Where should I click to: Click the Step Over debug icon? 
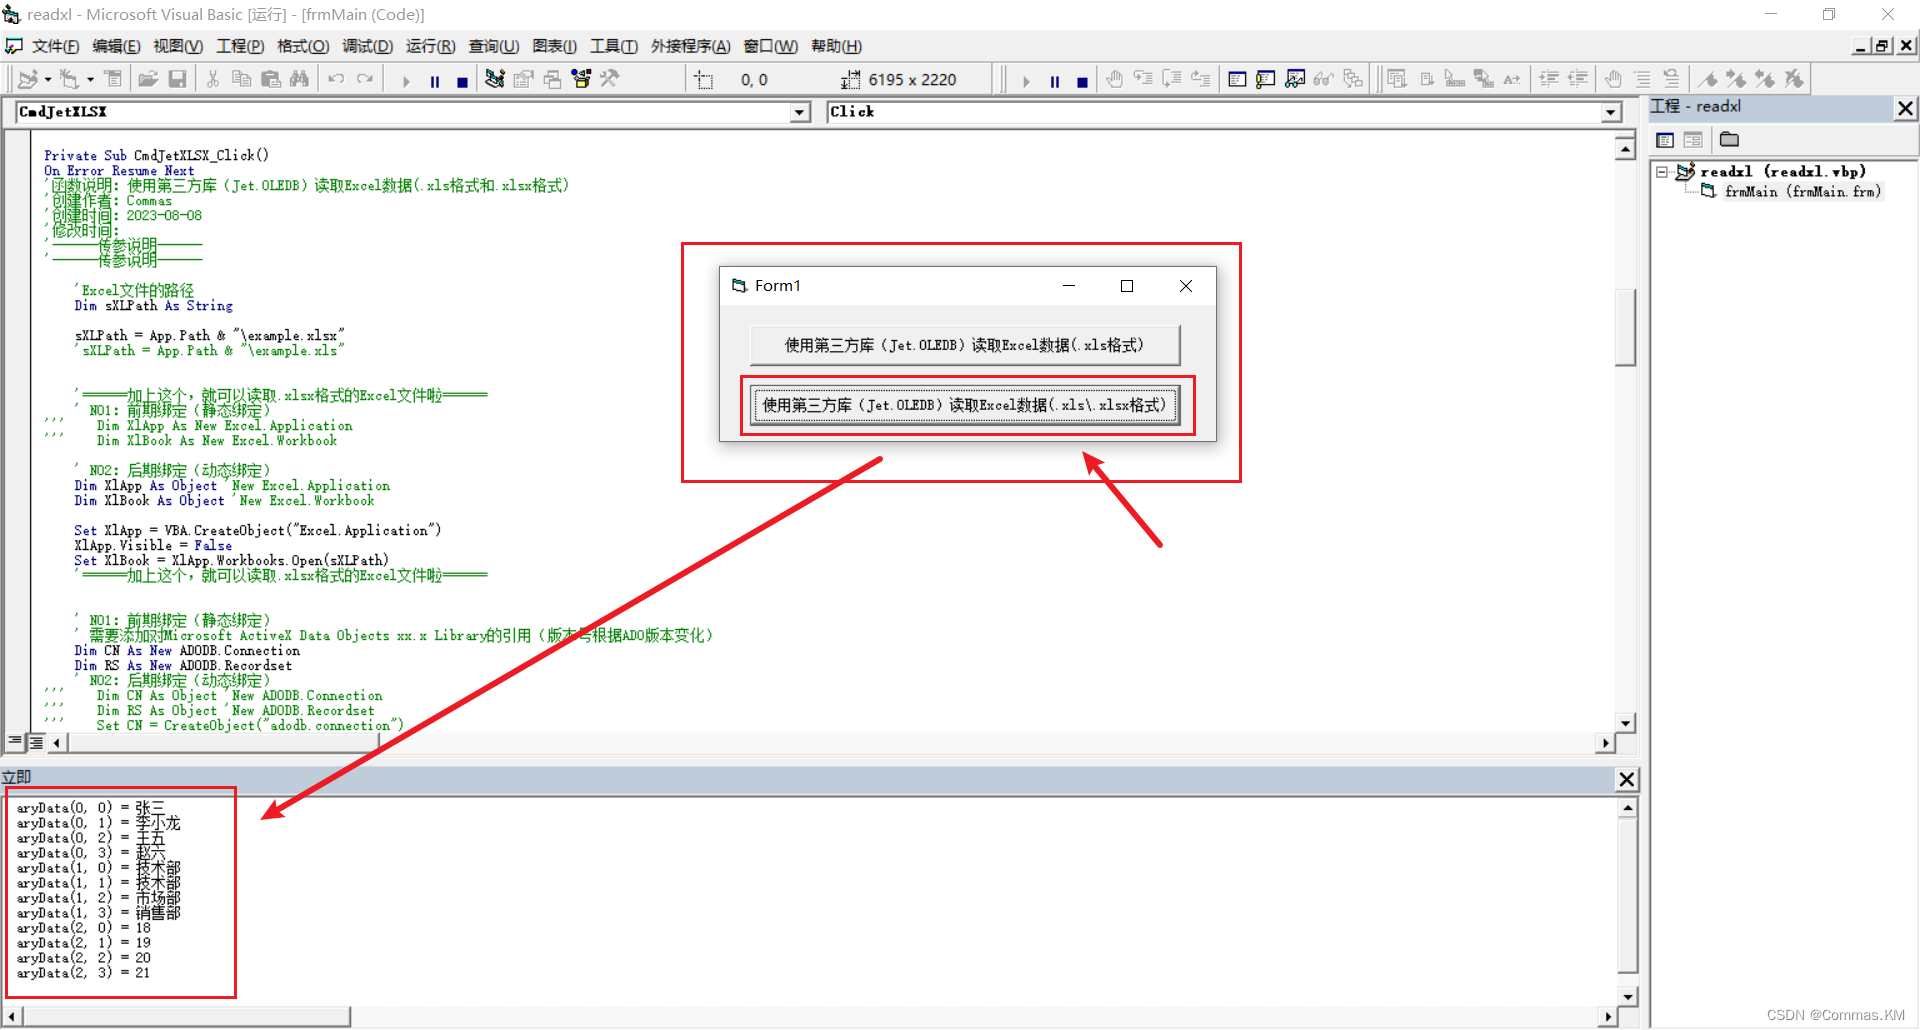click(x=1172, y=79)
